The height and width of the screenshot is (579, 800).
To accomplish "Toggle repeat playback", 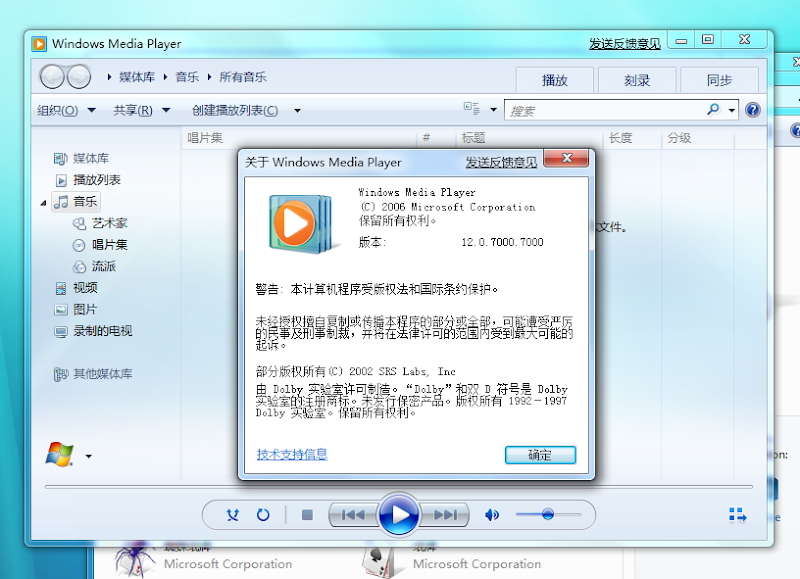I will click(263, 515).
